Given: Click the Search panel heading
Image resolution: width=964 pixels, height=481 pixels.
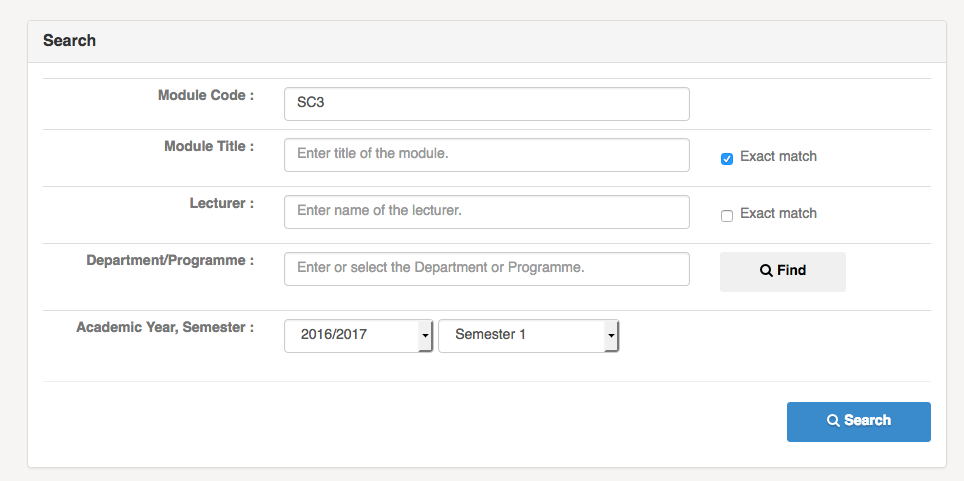Looking at the screenshot, I should (x=69, y=41).
